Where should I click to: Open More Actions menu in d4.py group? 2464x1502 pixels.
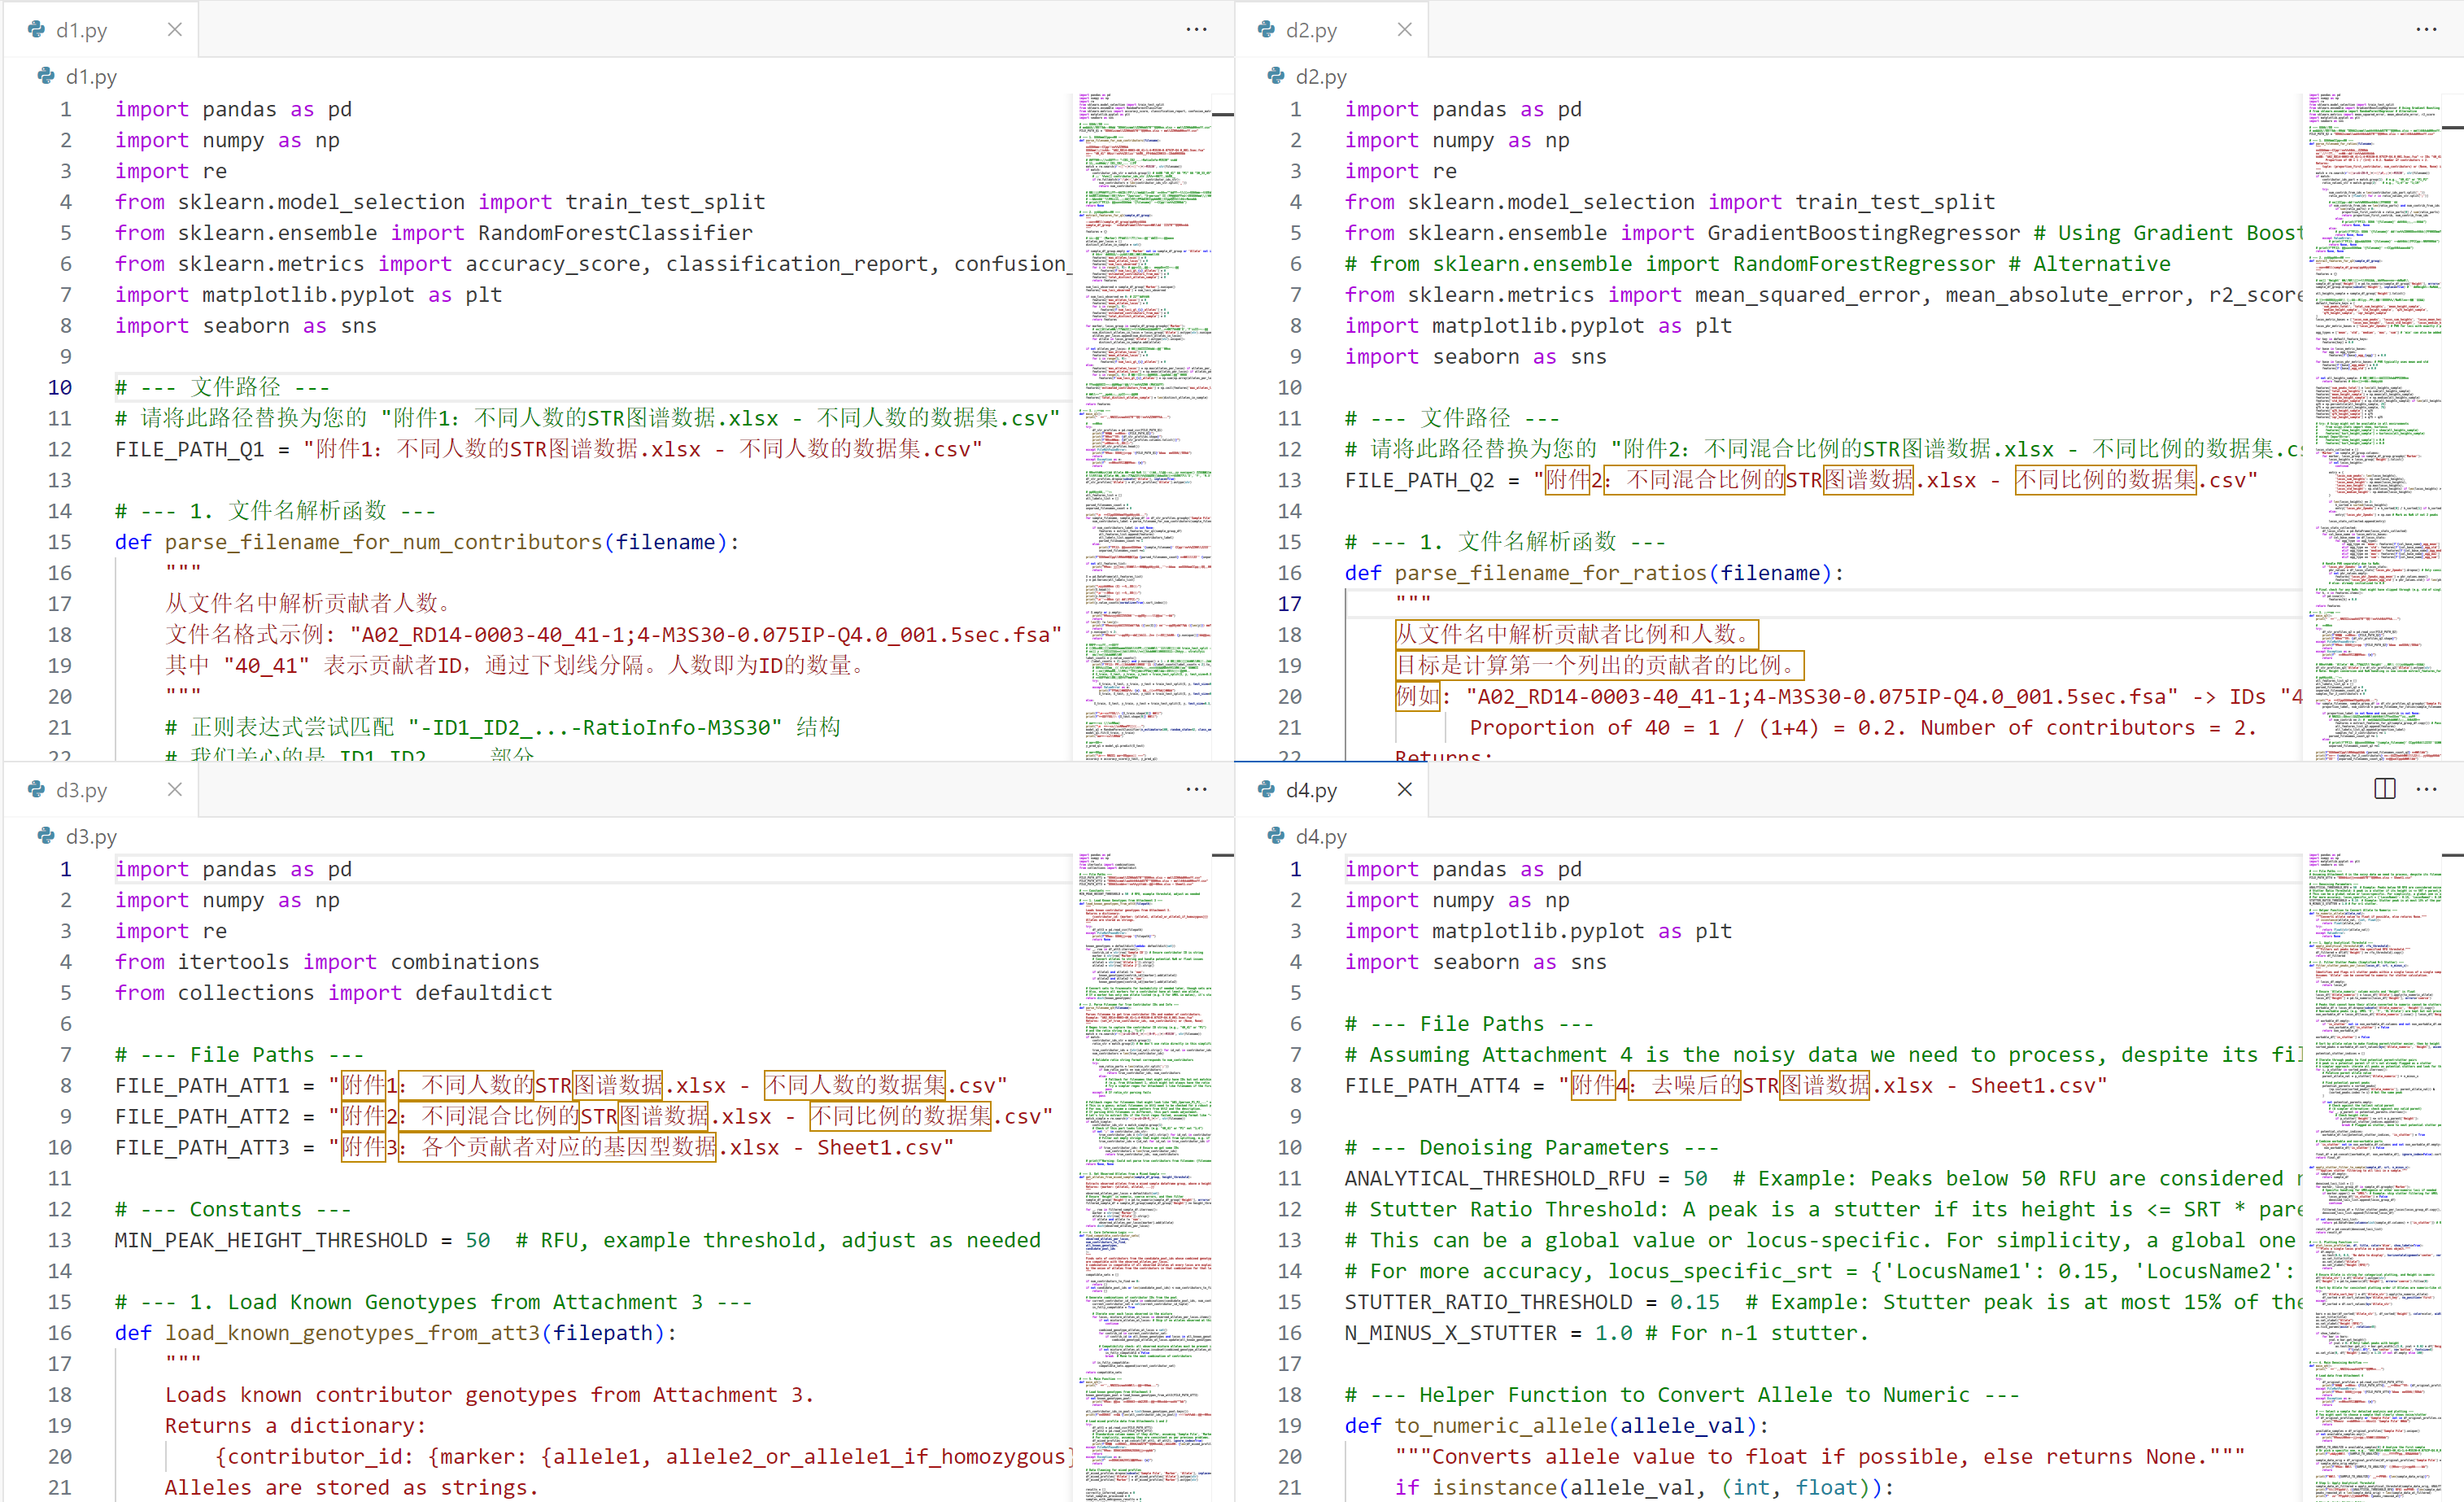[x=2426, y=790]
